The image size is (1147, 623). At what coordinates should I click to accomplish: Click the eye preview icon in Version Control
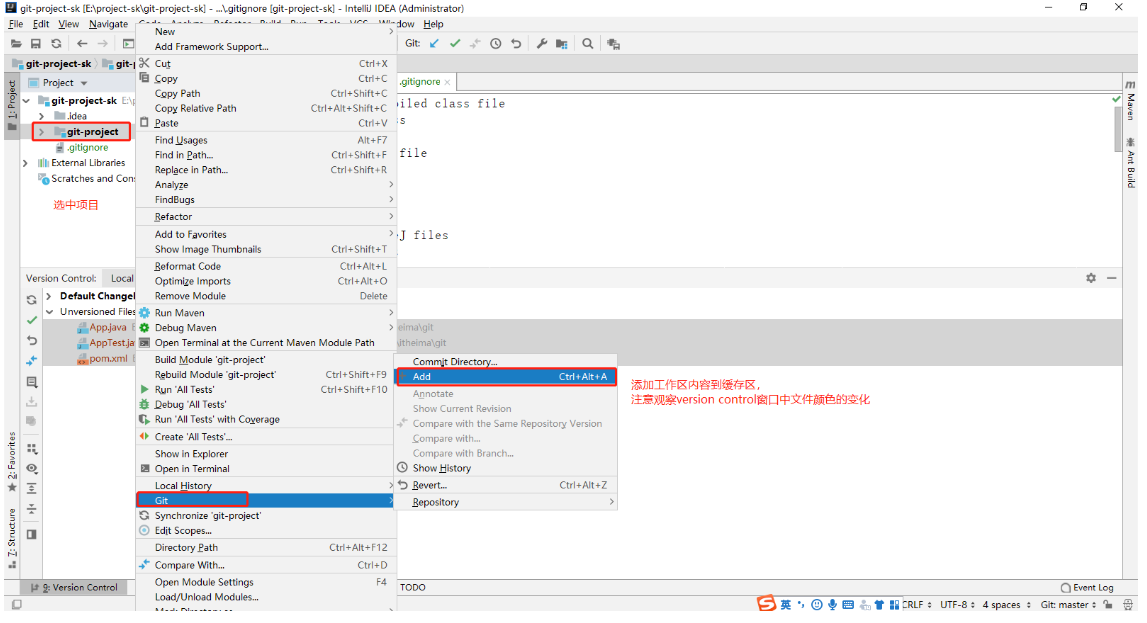point(31,469)
